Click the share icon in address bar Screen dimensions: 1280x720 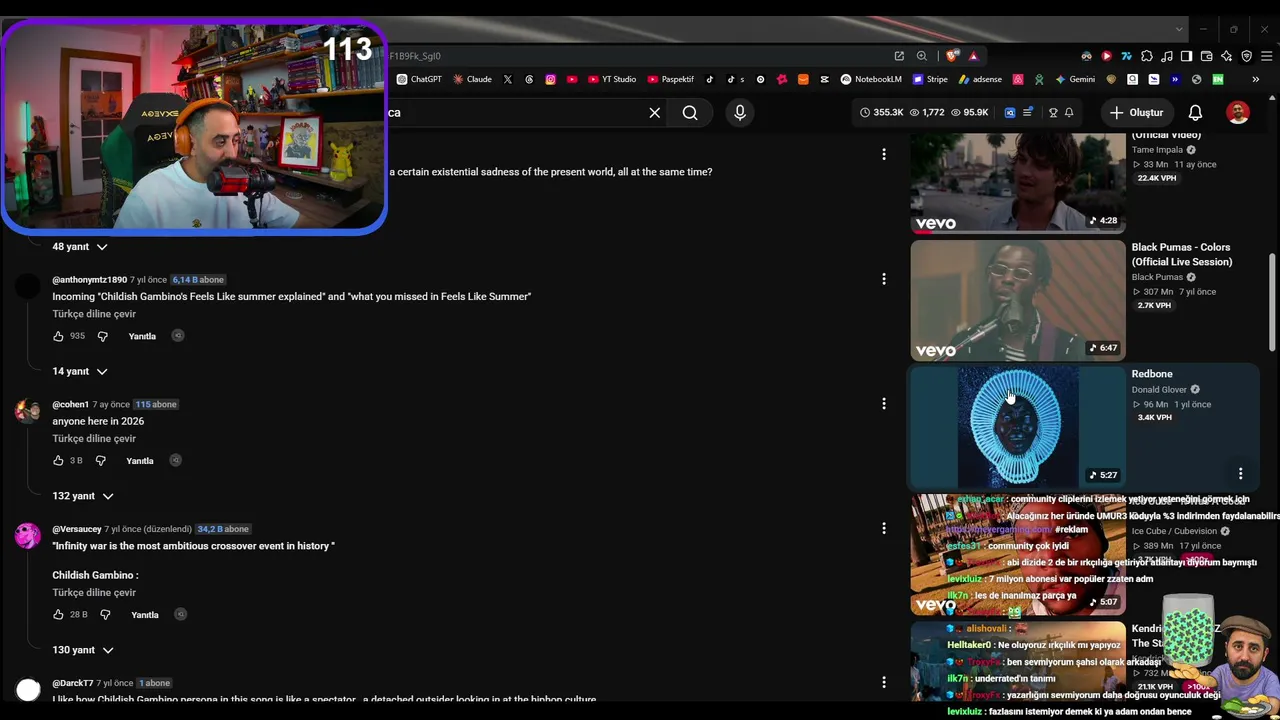click(x=899, y=56)
